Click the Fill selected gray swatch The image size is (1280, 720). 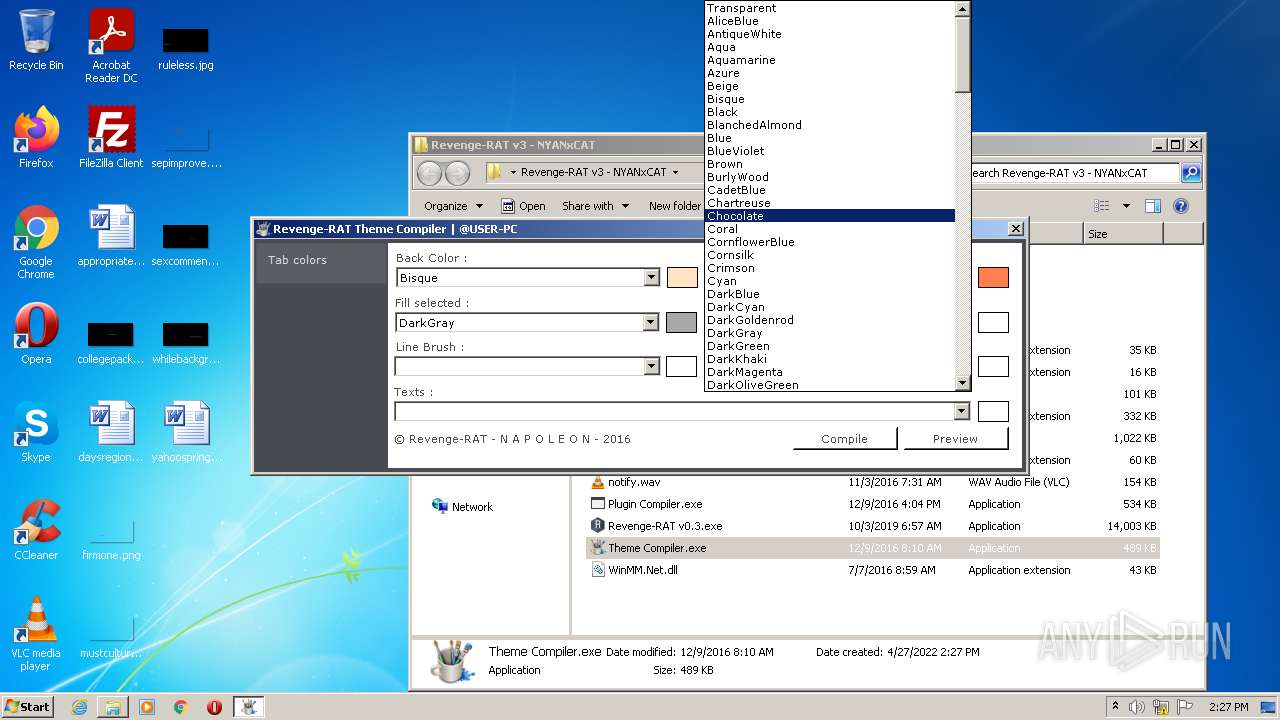[682, 323]
